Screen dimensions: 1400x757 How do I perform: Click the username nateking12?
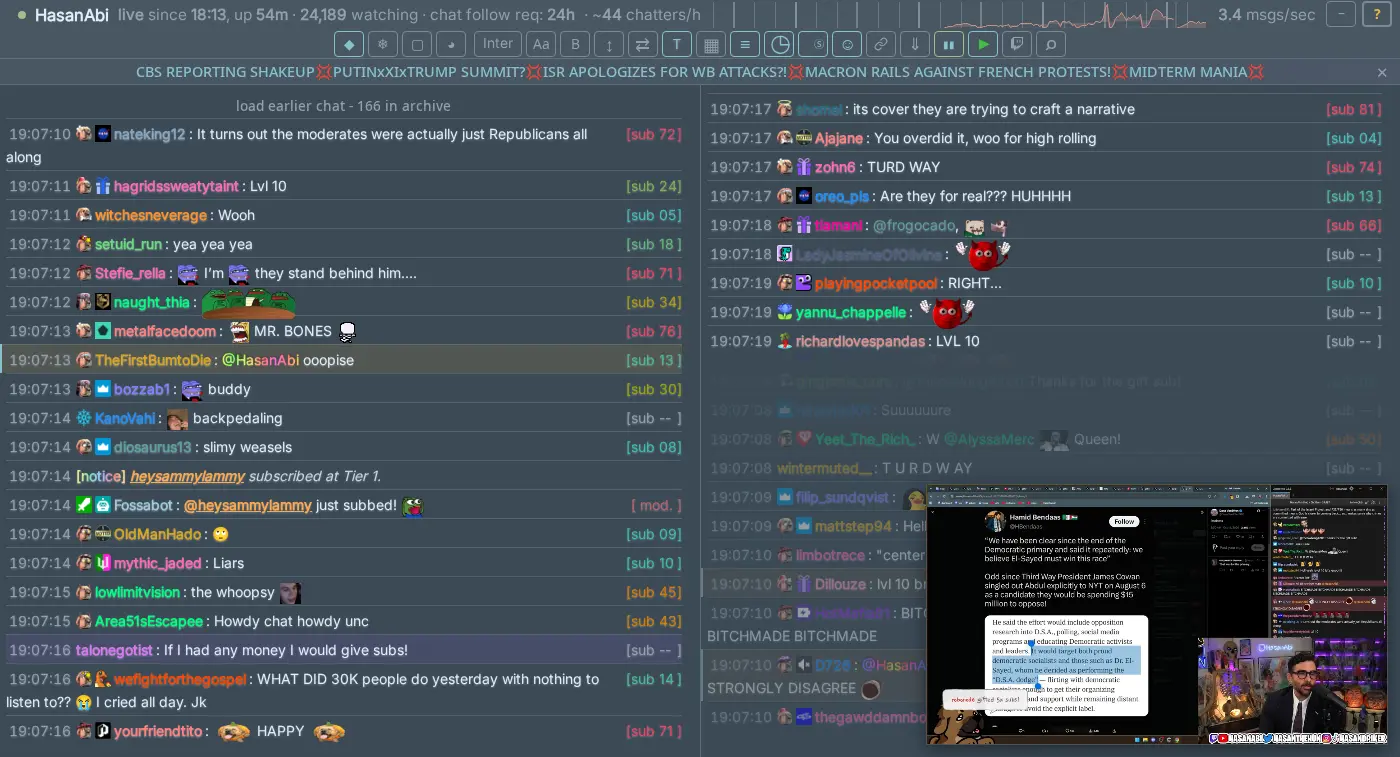point(149,134)
